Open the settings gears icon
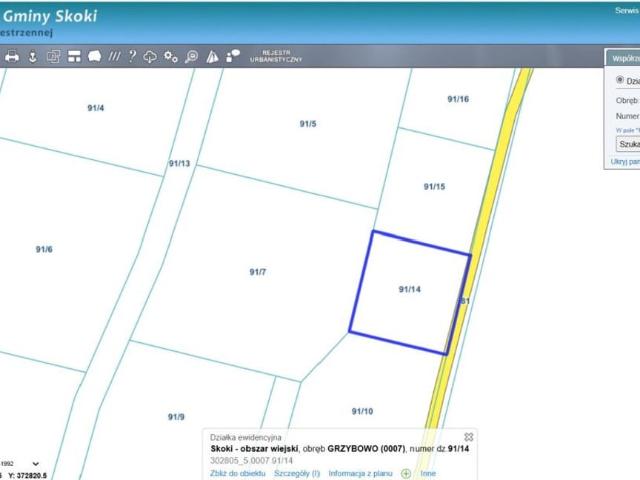Screen dimensions: 640x480 click(171, 57)
